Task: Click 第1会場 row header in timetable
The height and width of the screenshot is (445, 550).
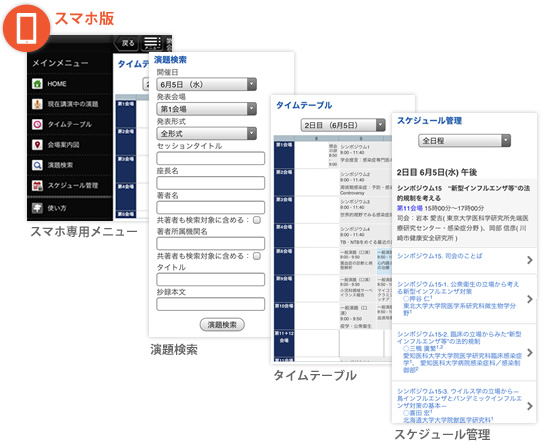Action: [x=284, y=155]
